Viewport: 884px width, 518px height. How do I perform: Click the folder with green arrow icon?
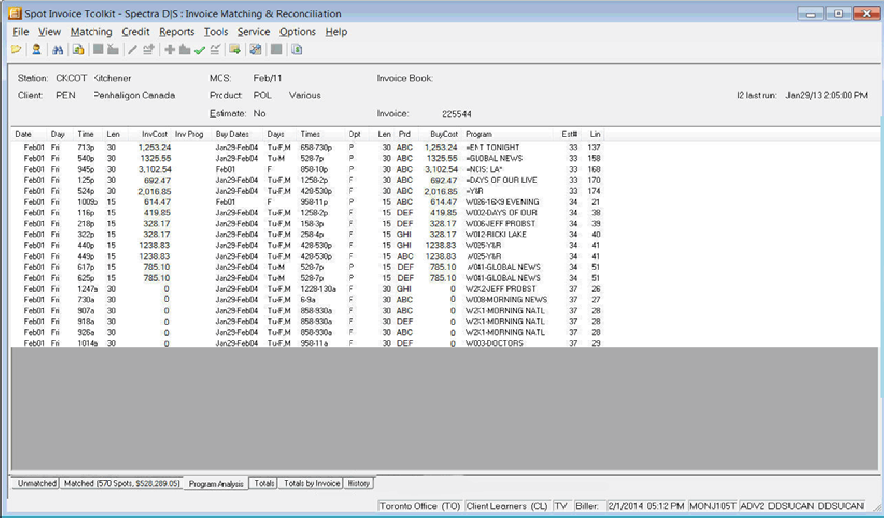(x=235, y=50)
